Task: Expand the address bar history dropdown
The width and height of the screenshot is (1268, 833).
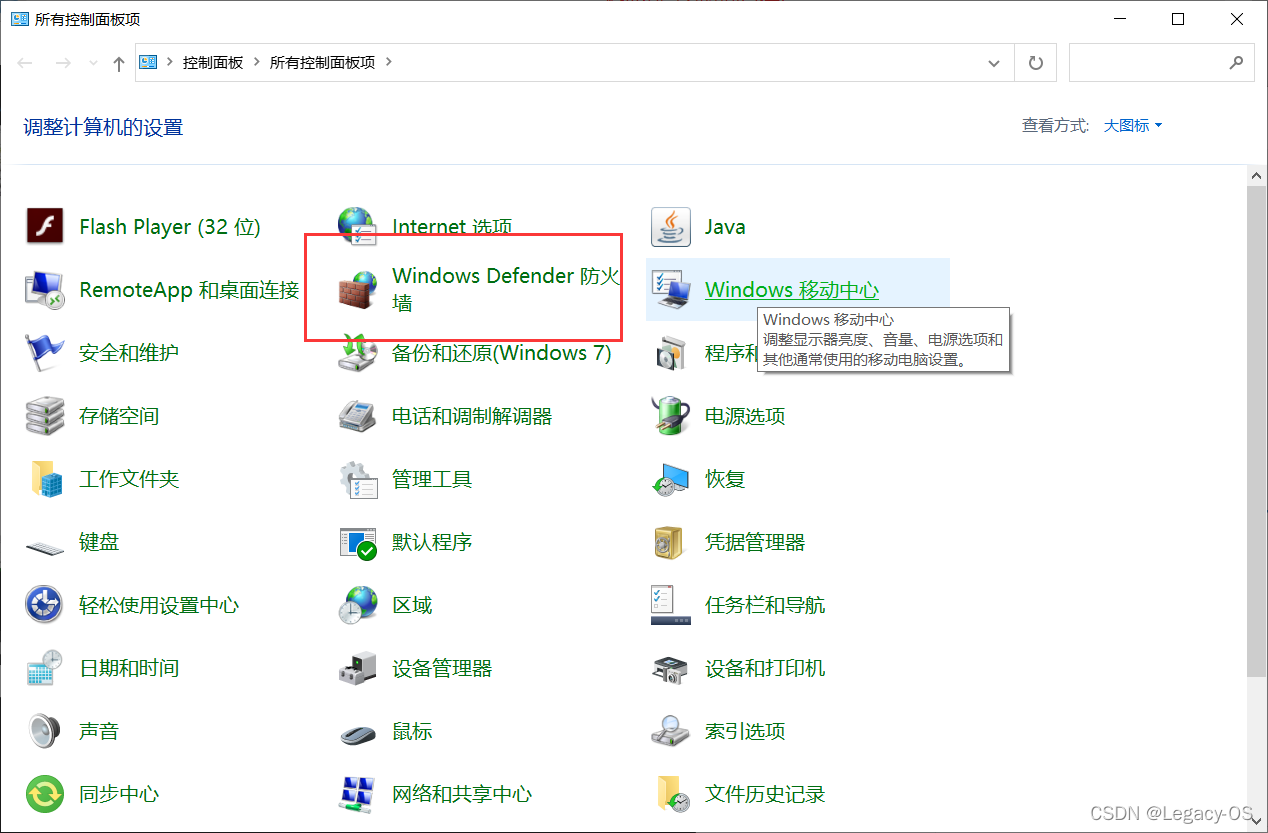Action: coord(994,63)
